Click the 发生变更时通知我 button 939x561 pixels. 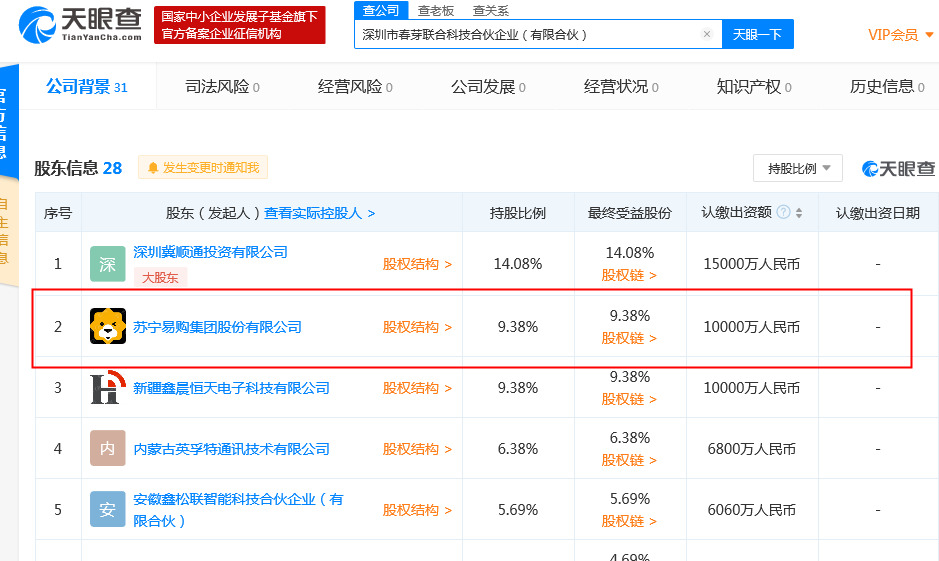pyautogui.click(x=203, y=168)
